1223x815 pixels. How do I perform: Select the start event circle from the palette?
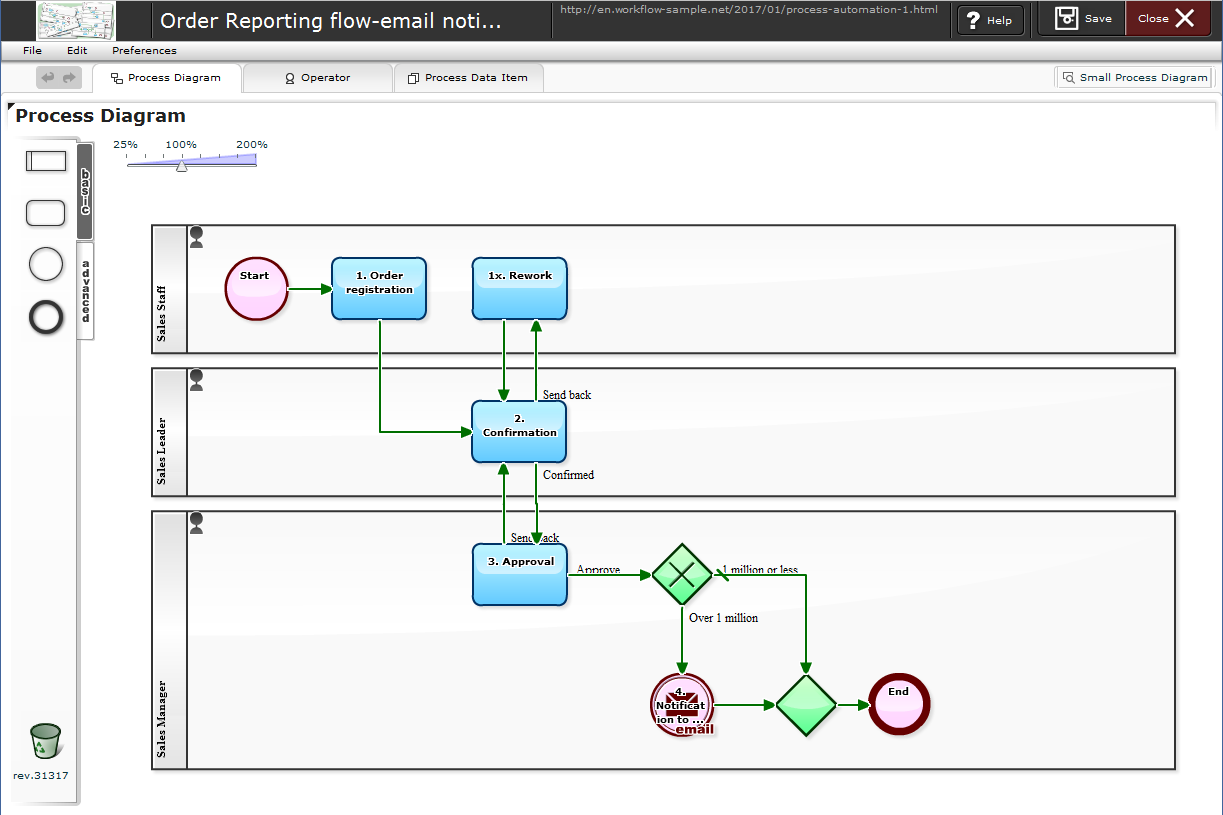click(45, 264)
